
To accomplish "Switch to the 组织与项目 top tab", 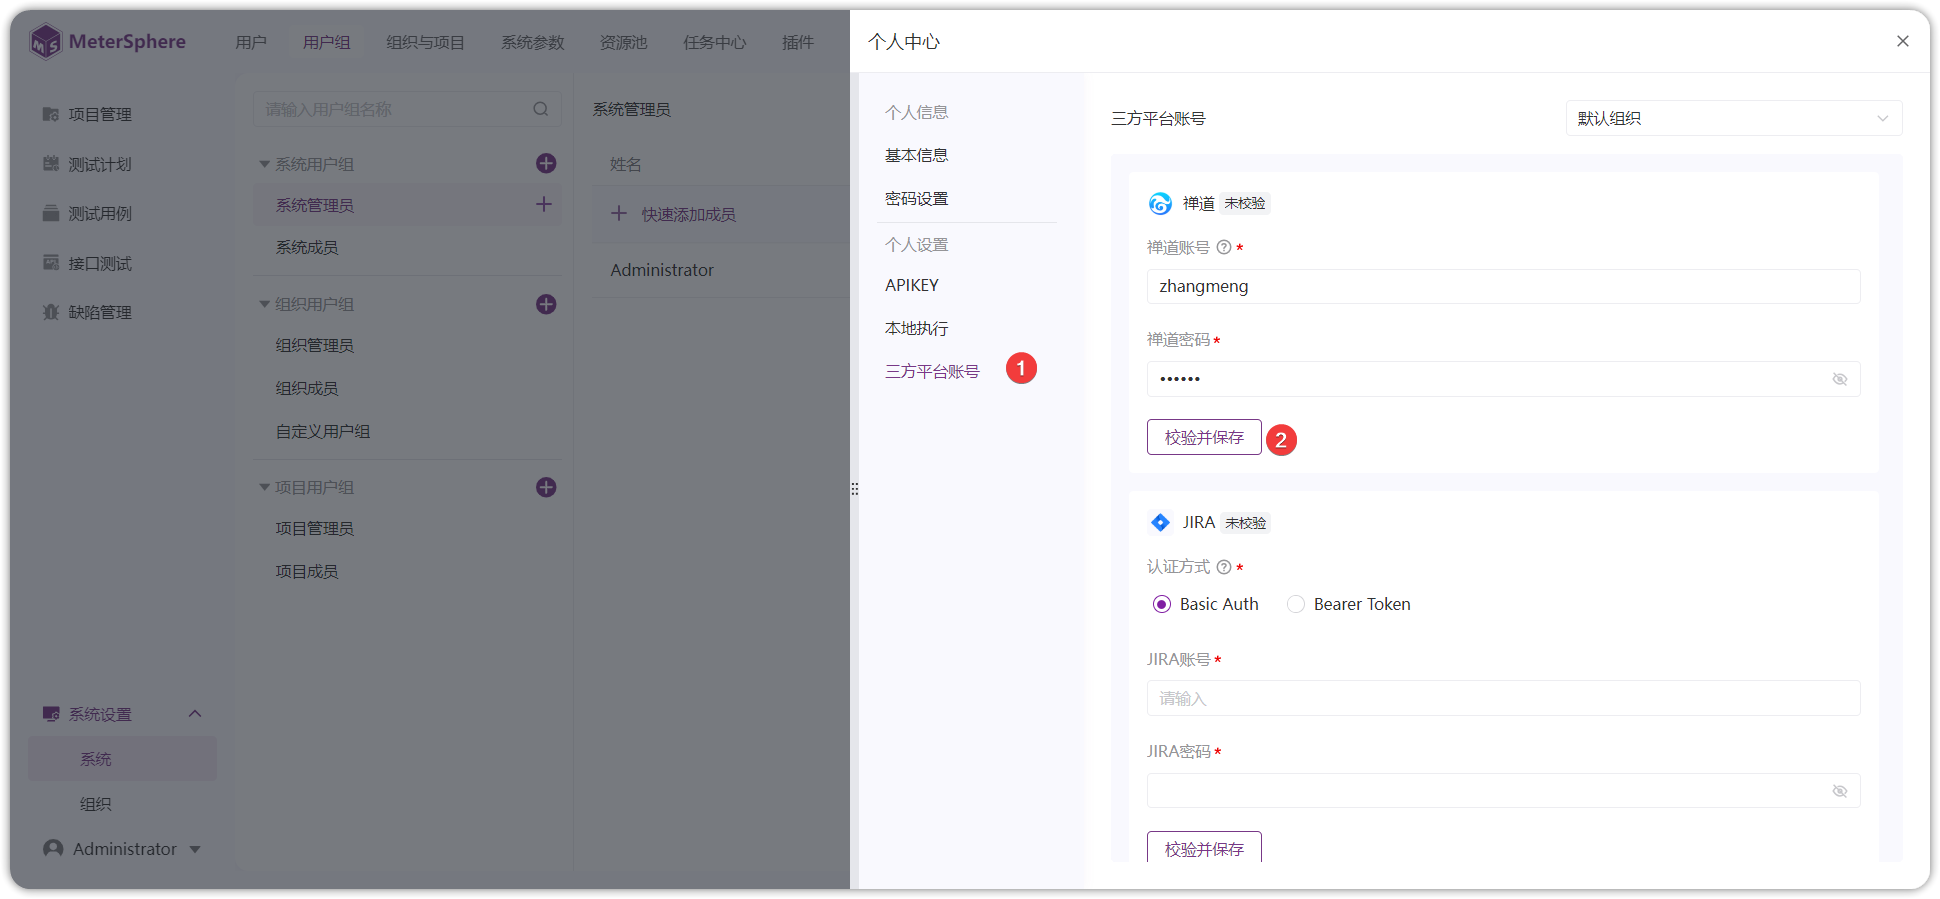I will tap(425, 42).
